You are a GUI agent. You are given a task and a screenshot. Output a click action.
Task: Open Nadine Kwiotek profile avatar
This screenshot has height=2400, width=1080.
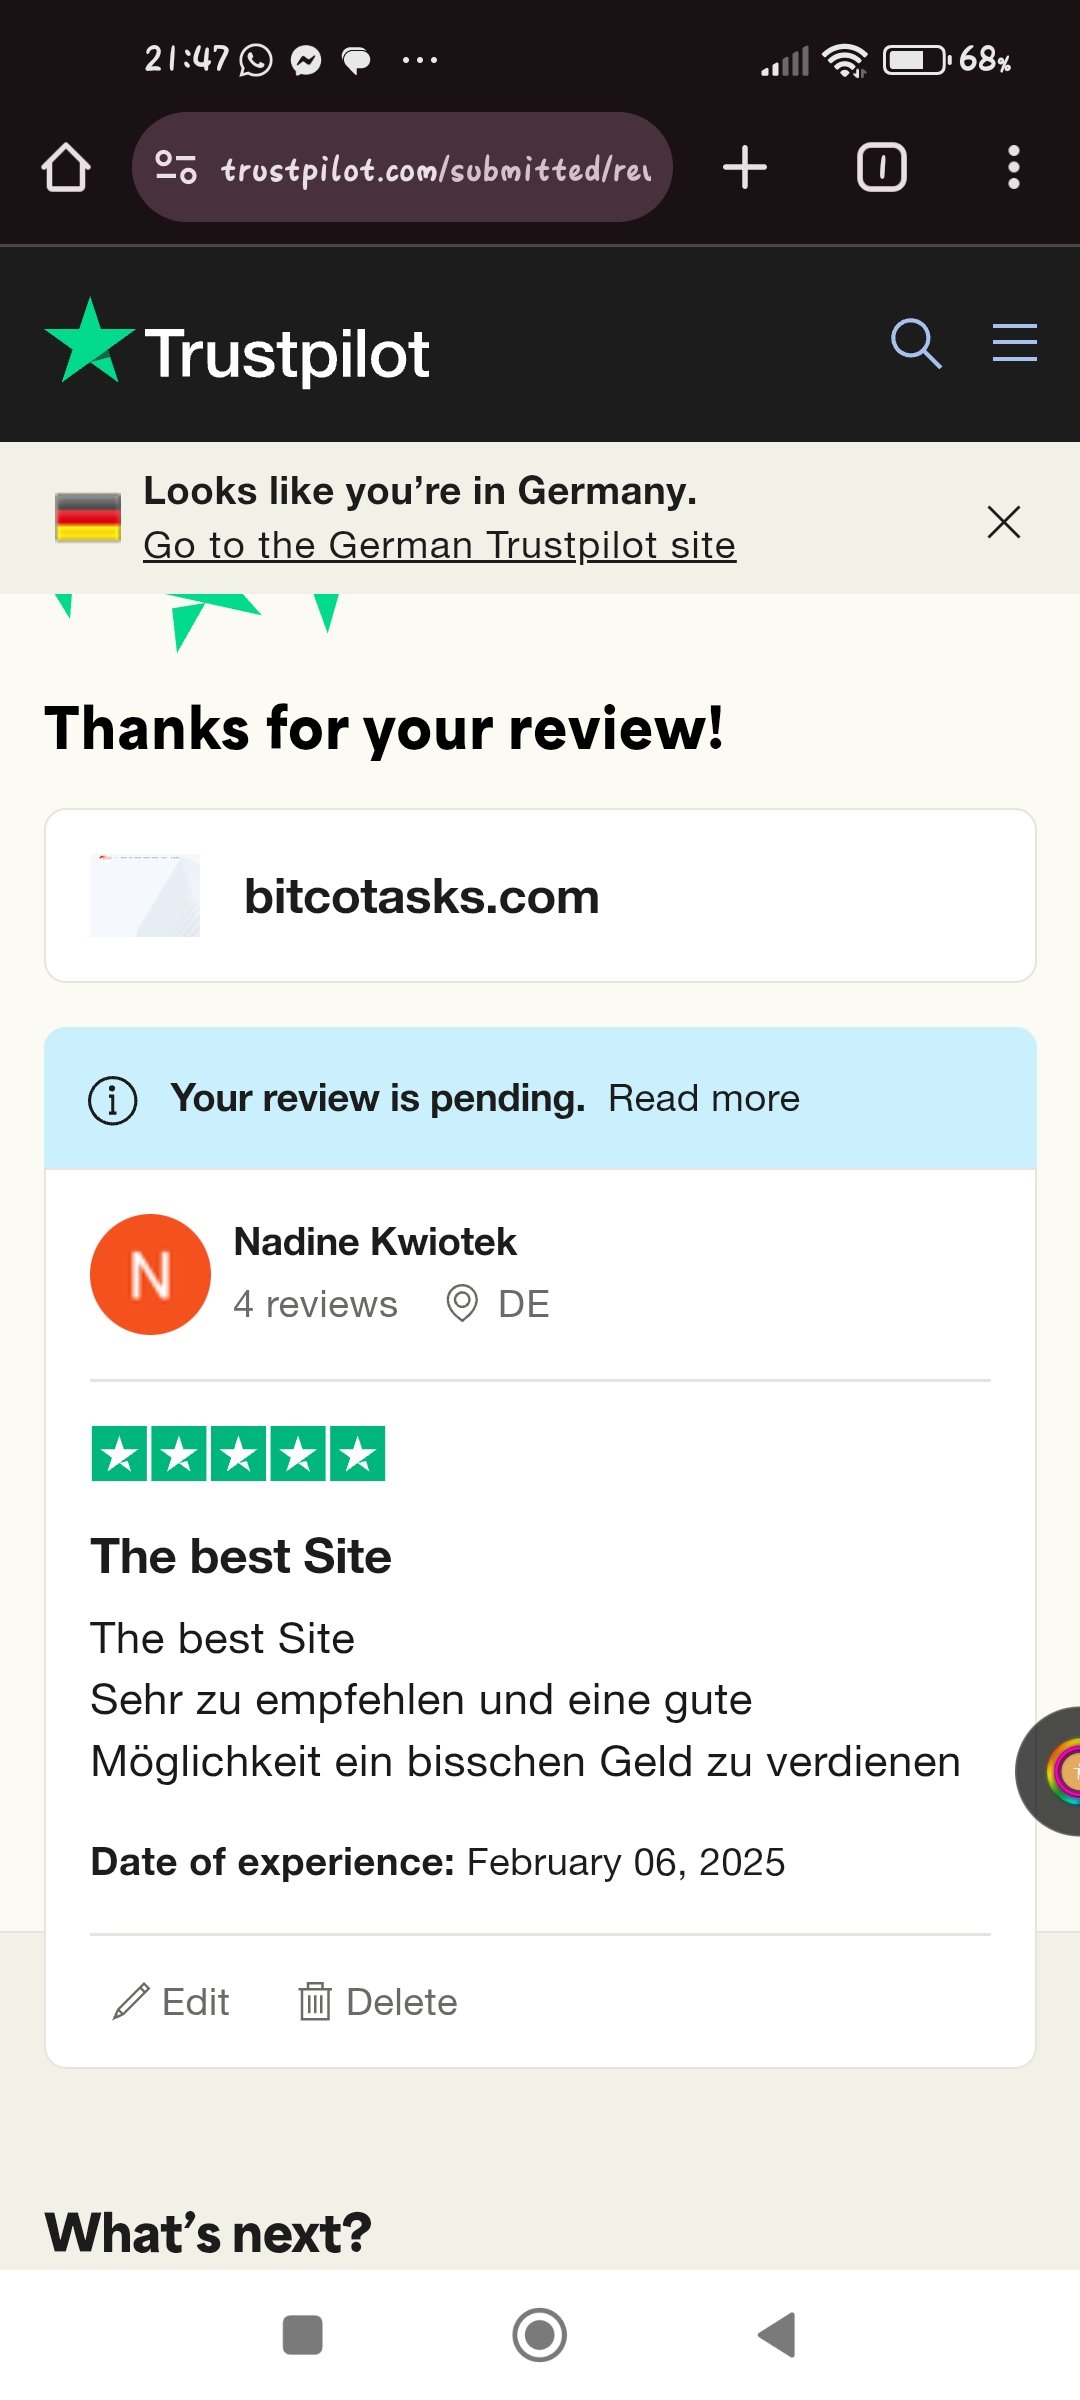[x=150, y=1275]
